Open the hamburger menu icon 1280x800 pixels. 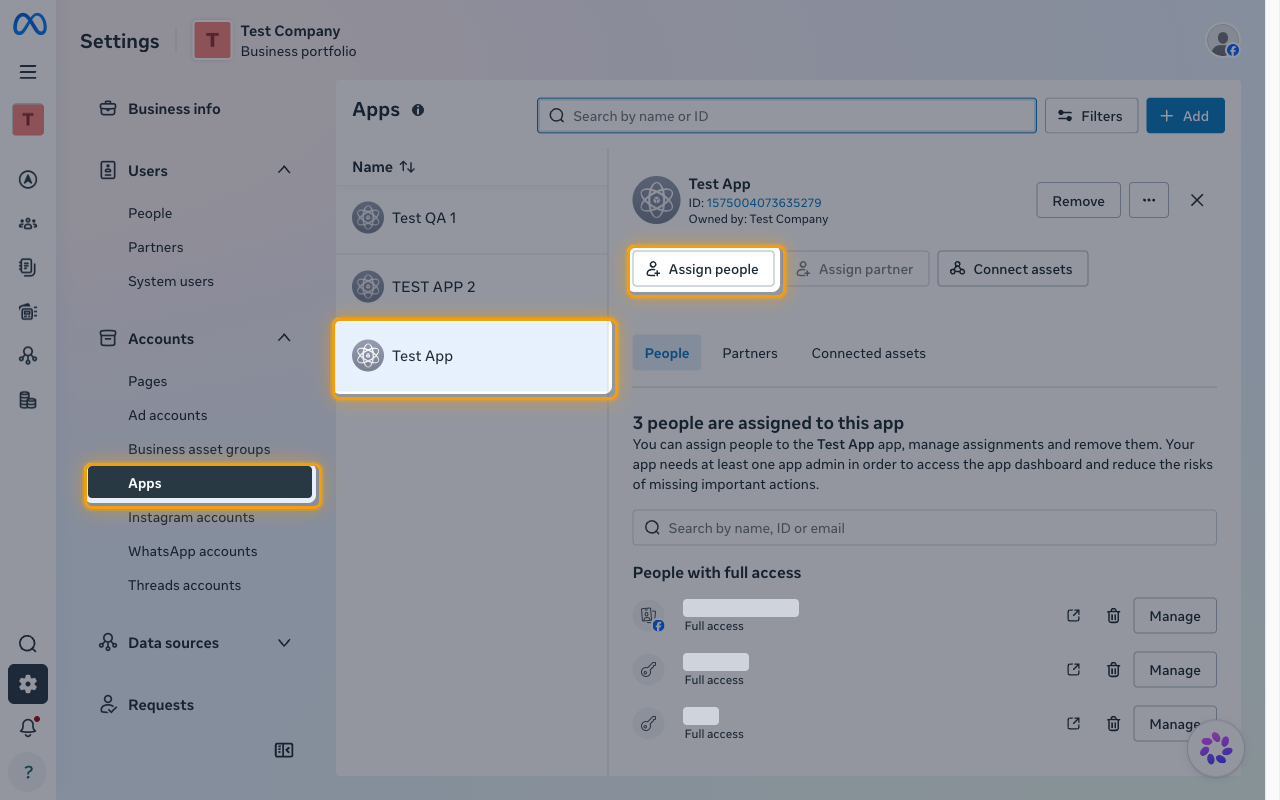pos(28,72)
